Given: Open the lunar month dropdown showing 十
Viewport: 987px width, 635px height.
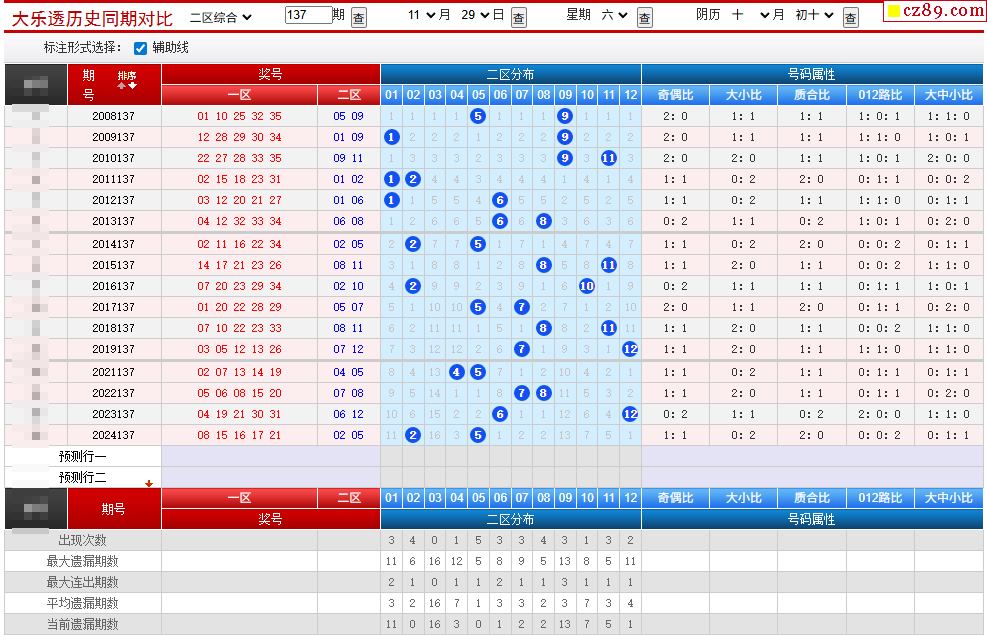Looking at the screenshot, I should coord(744,15).
